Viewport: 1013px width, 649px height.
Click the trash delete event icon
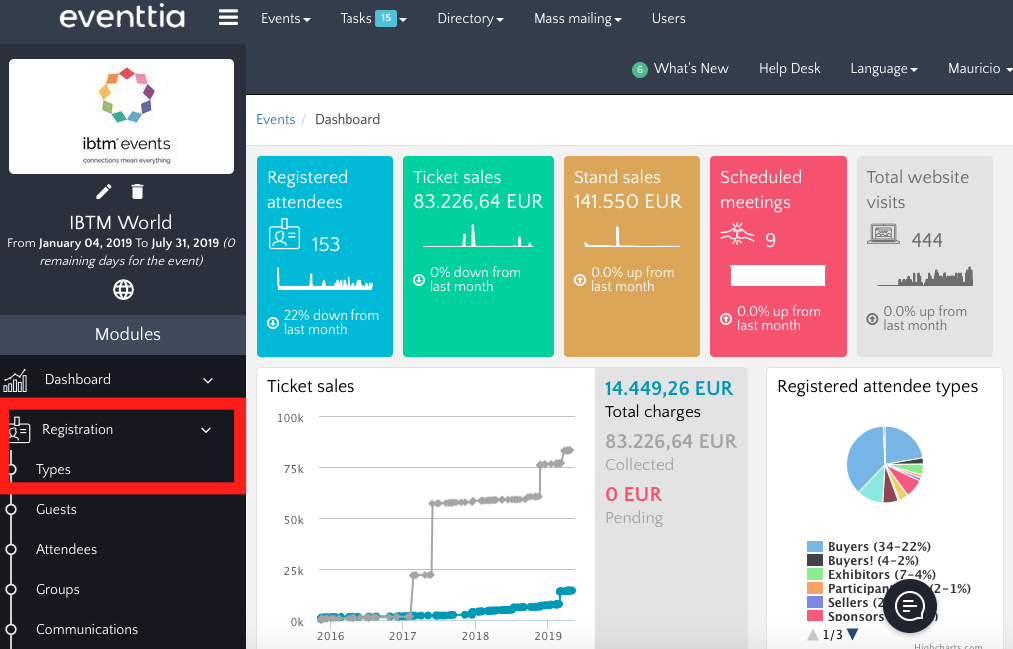click(138, 192)
